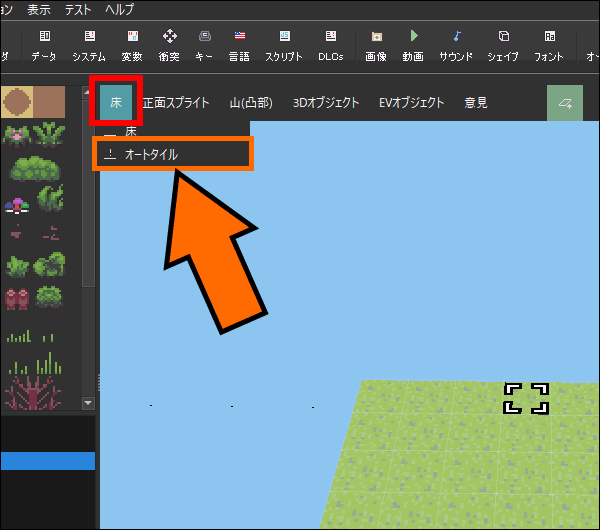Click the 変数 (Variables) toolbar icon

[x=132, y=44]
